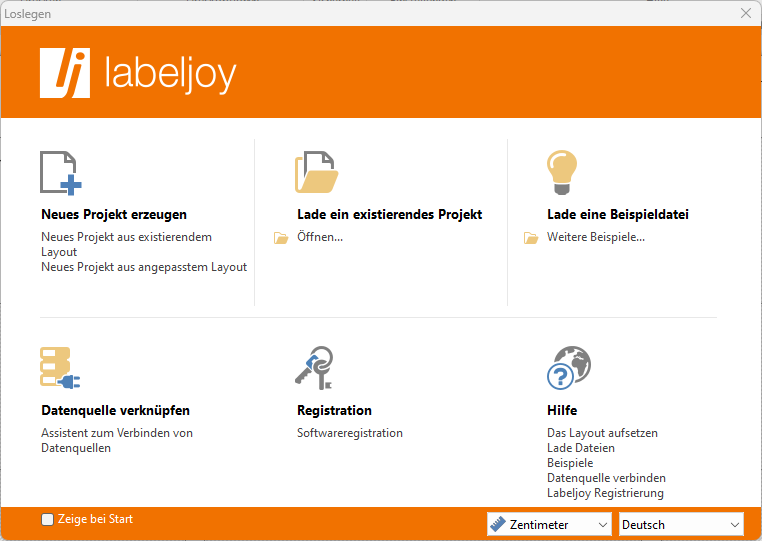
Task: Open Assistent zum Verbinden von Datenquellen
Action: click(117, 440)
